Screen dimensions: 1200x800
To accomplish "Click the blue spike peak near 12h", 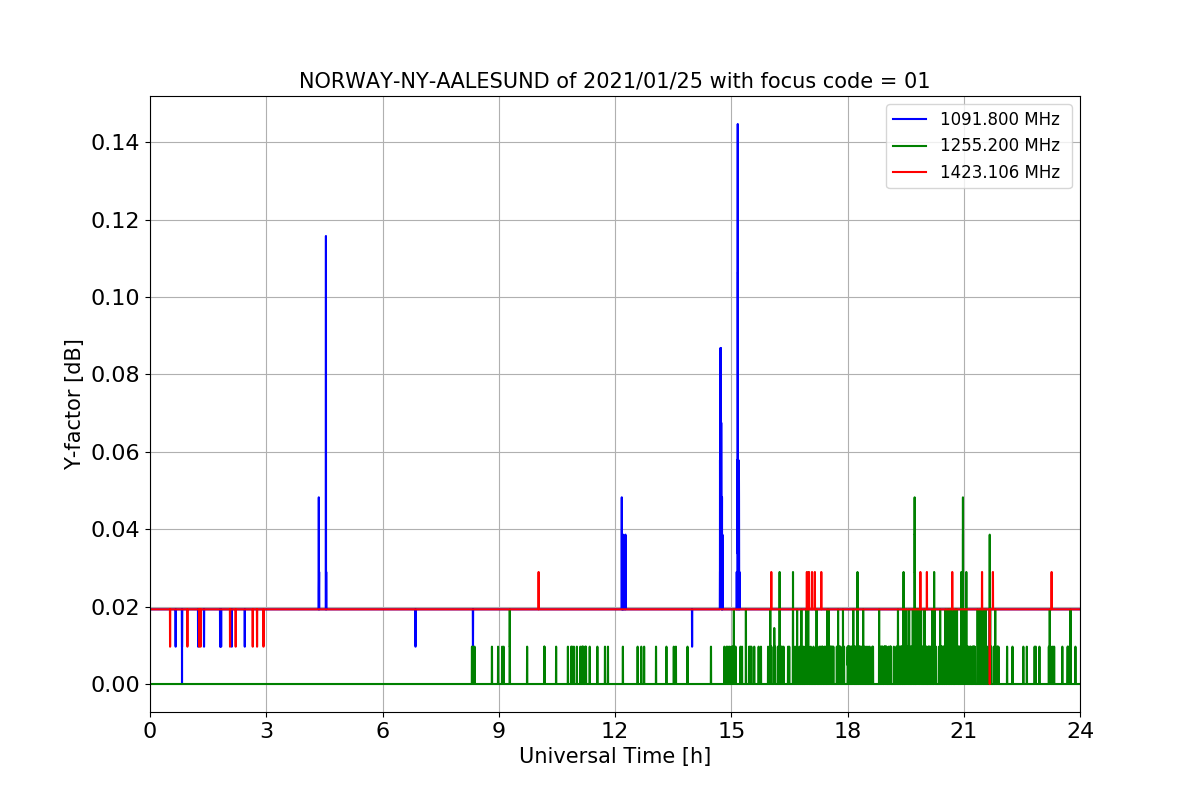I will [621, 498].
